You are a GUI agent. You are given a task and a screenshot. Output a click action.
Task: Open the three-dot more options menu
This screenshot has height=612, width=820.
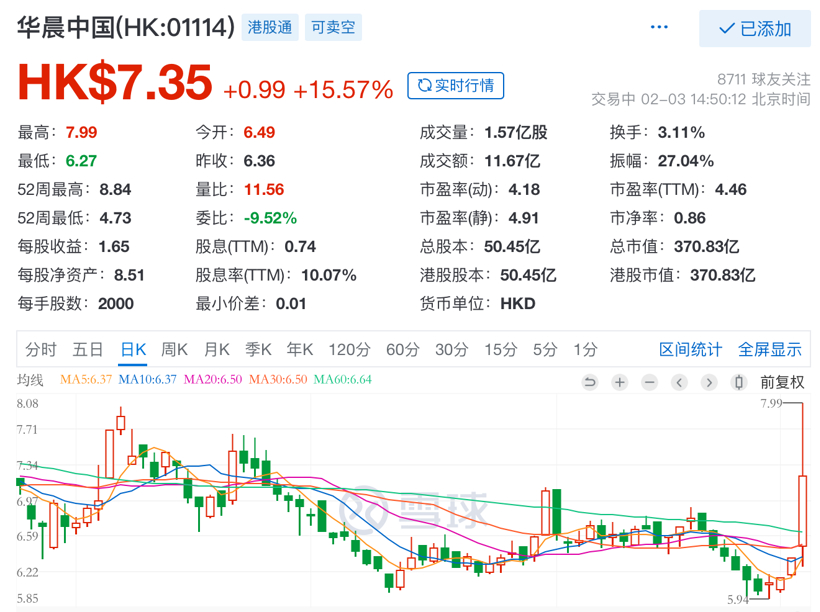660,28
